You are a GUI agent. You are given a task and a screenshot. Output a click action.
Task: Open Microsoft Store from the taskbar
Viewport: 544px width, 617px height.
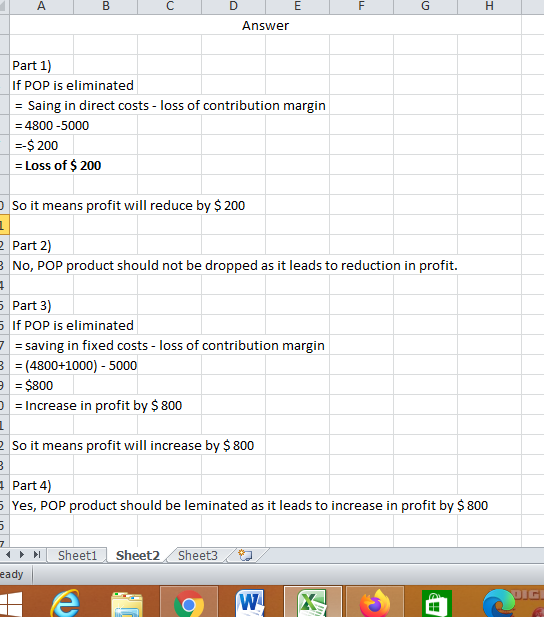pyautogui.click(x=436, y=603)
